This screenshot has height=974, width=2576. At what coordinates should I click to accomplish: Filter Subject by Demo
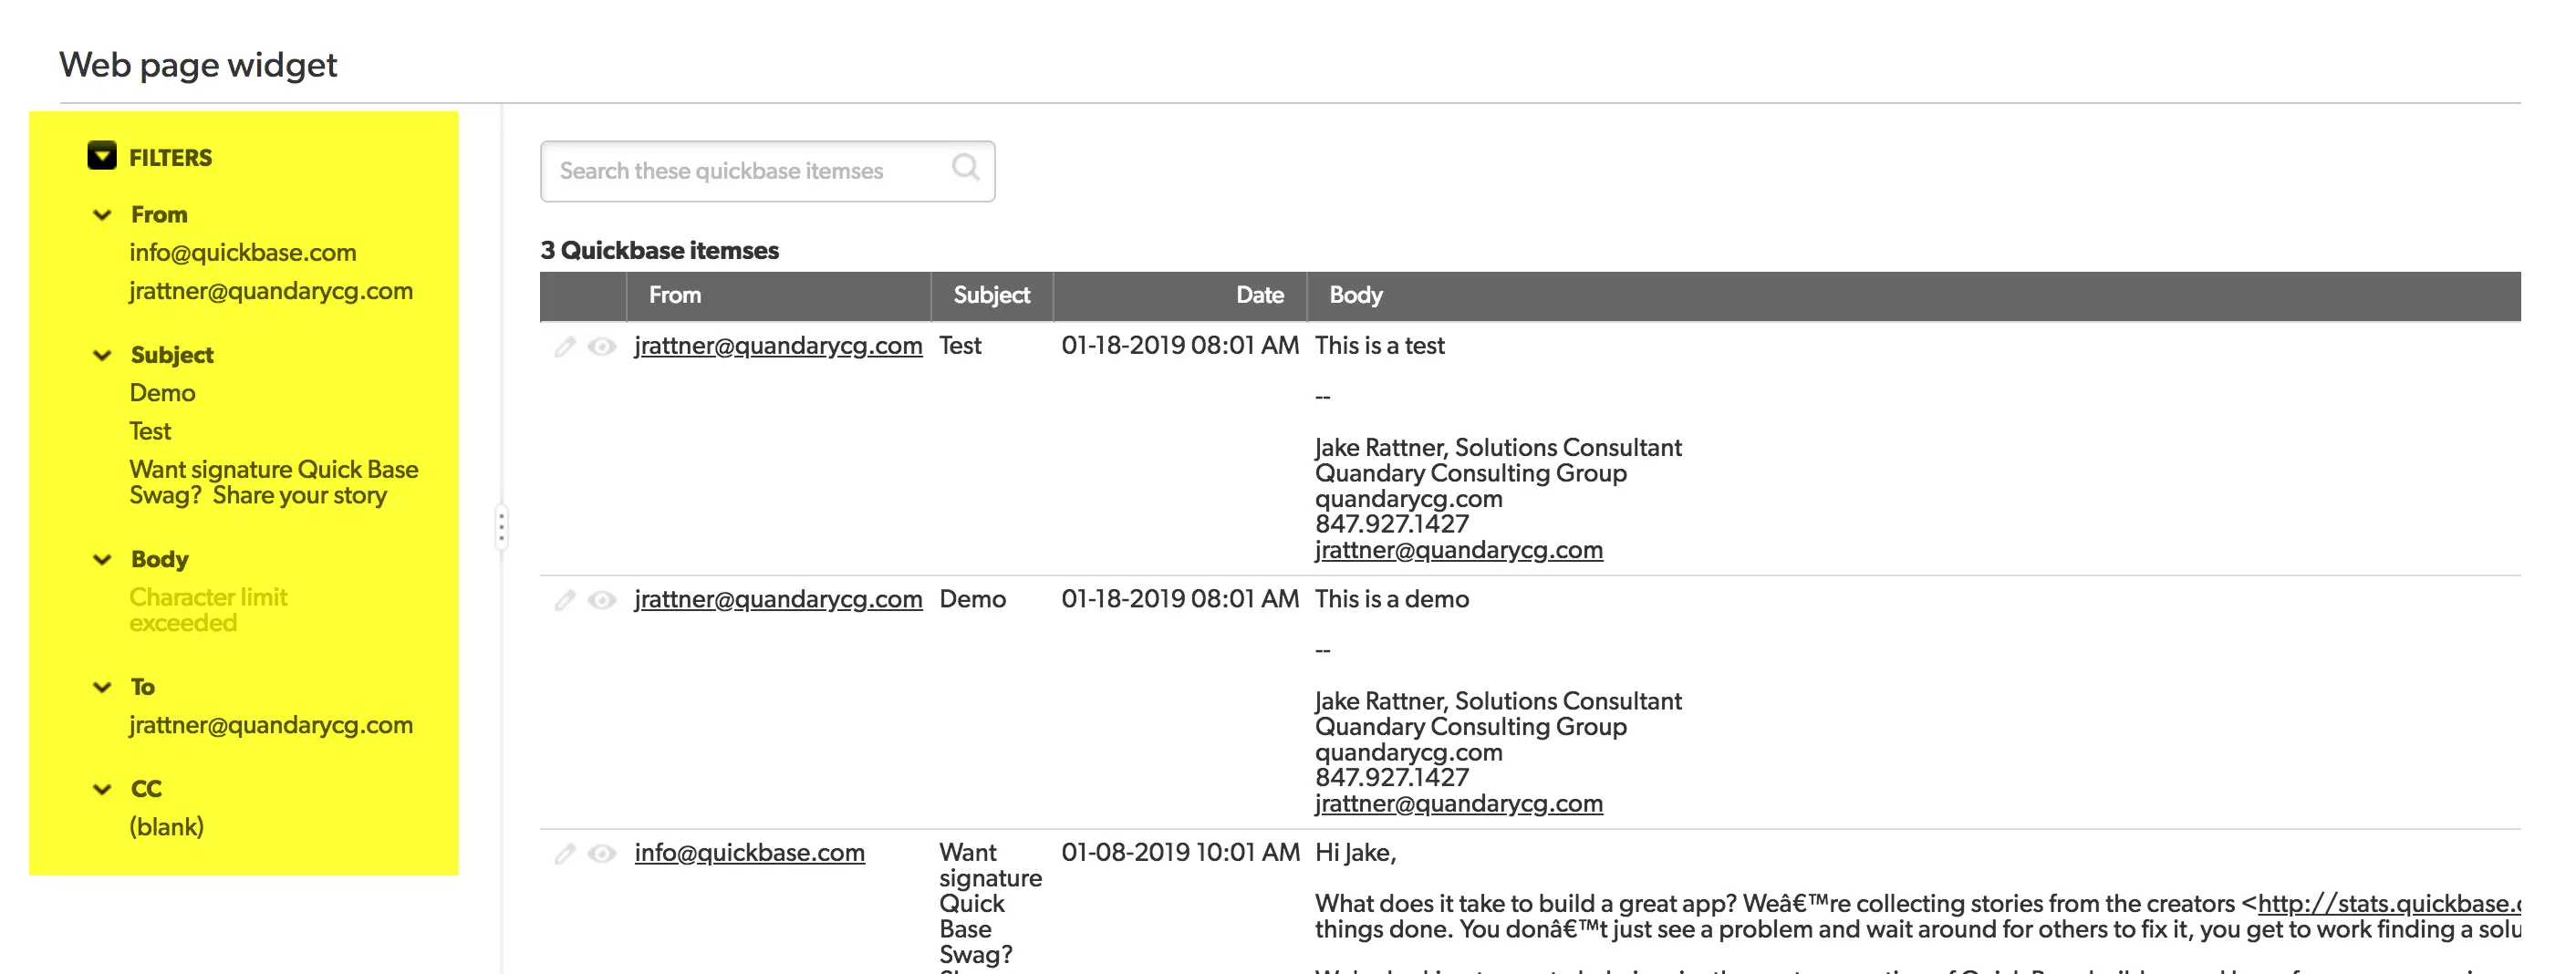tap(162, 393)
